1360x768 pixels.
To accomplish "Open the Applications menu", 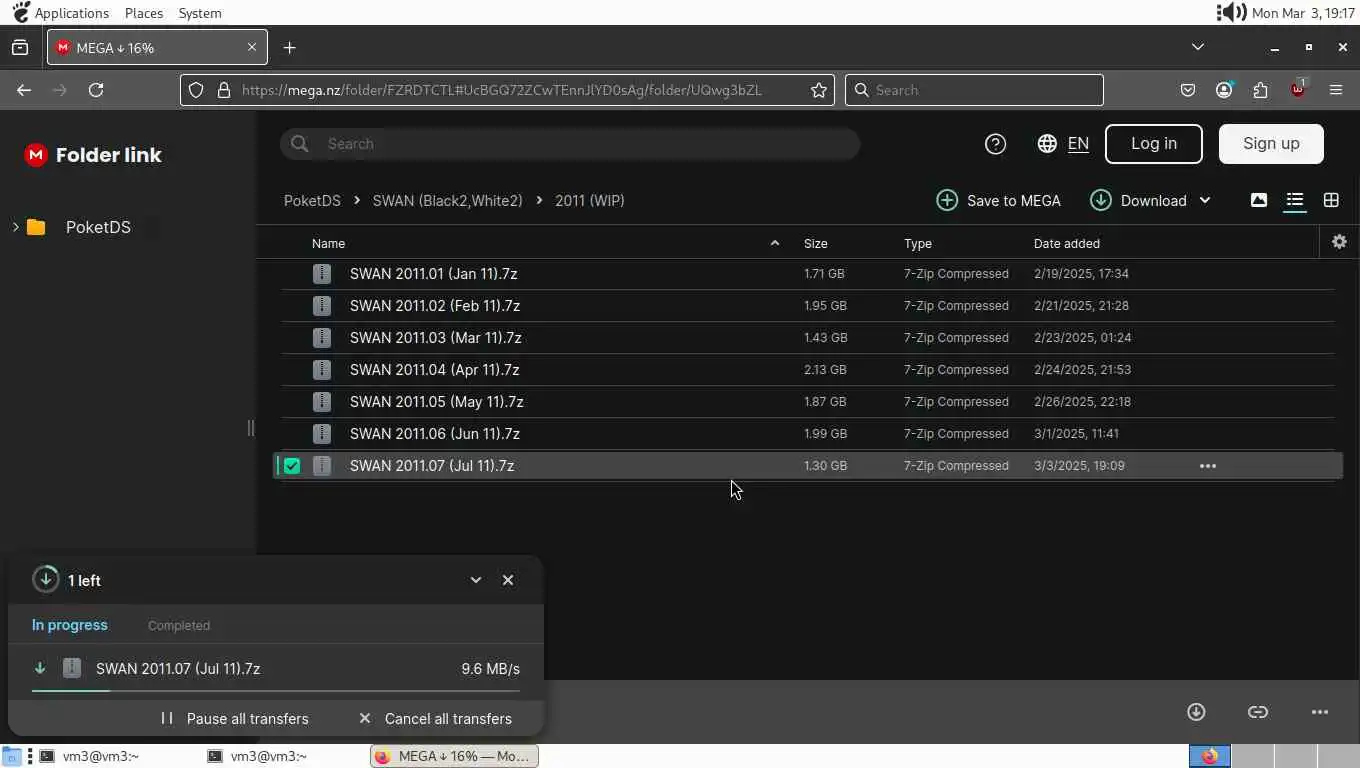I will (x=72, y=13).
